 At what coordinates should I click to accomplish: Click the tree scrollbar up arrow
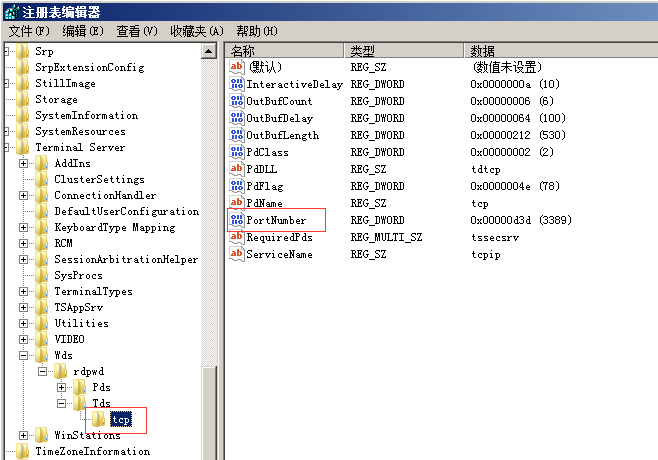[x=209, y=51]
